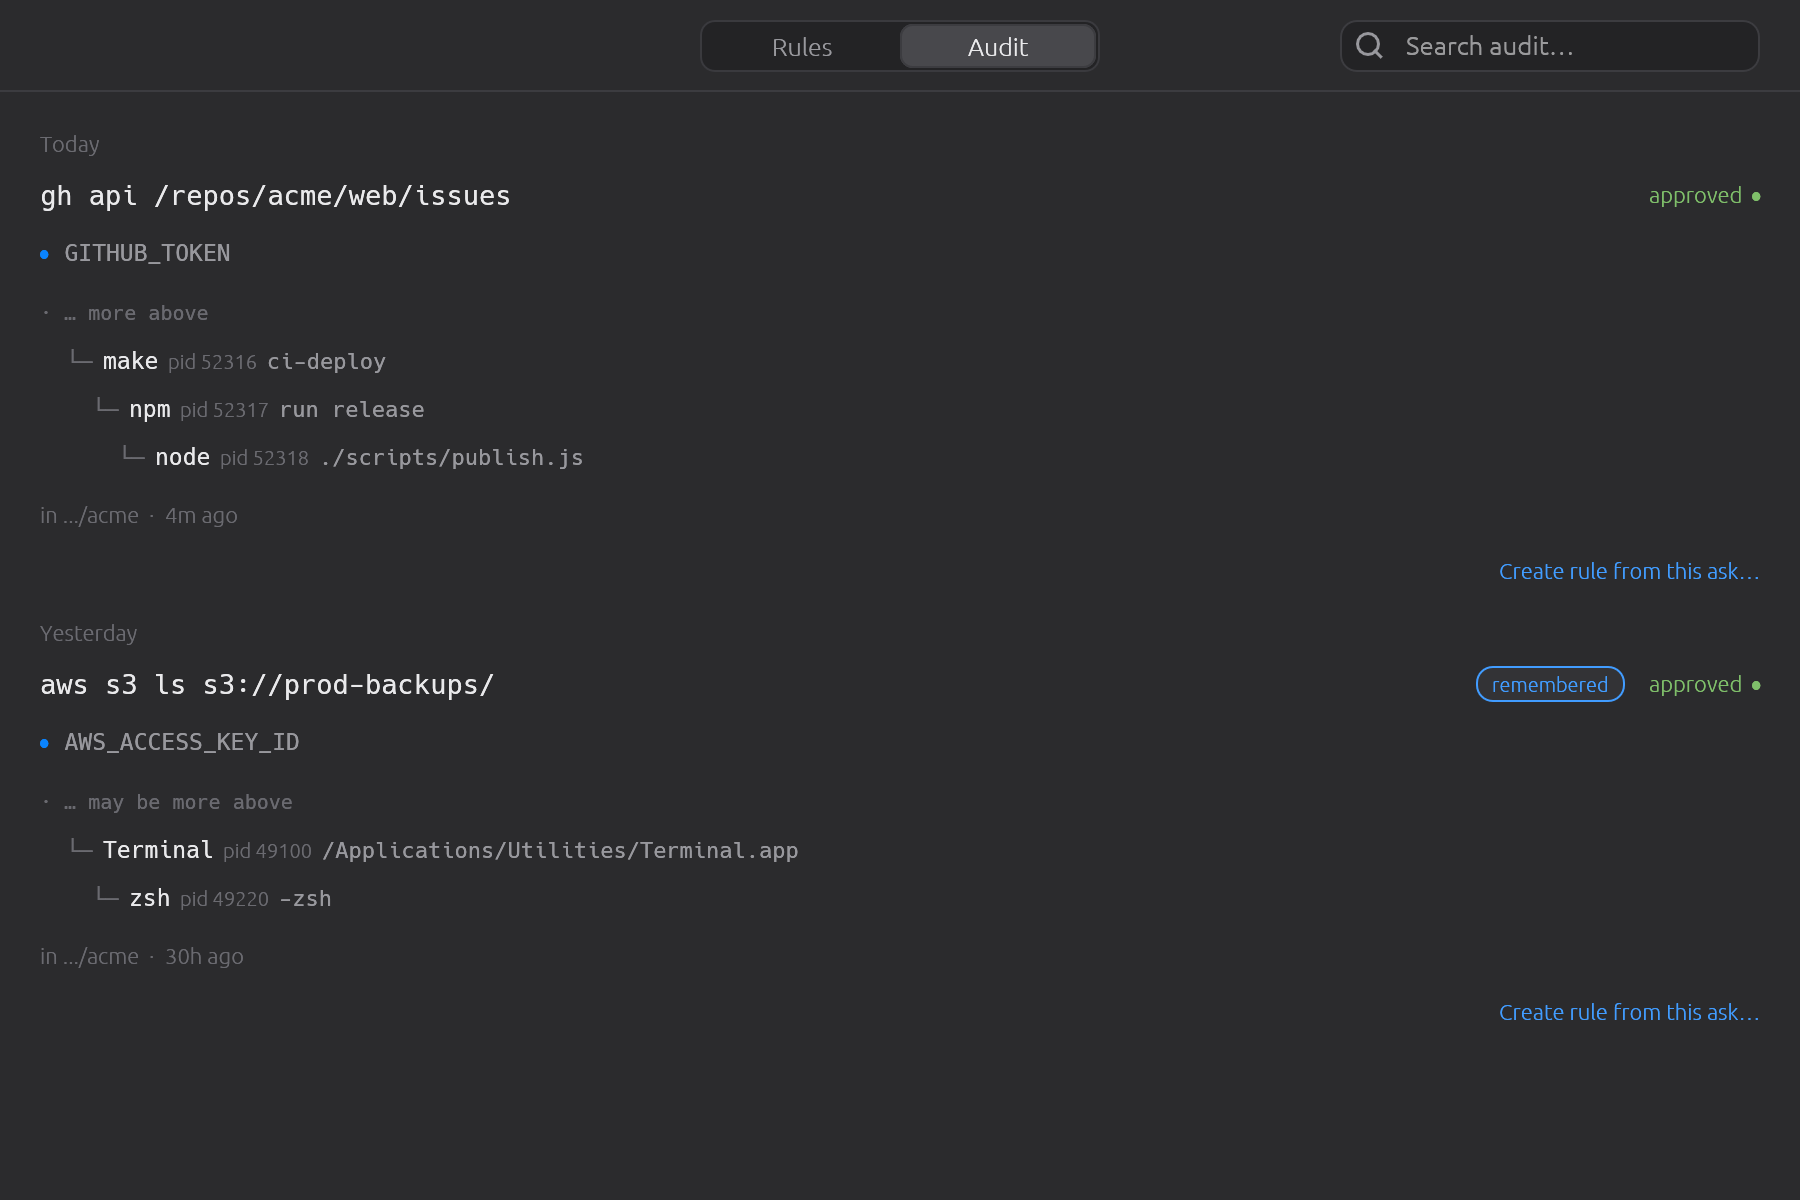Image resolution: width=1800 pixels, height=1200 pixels.
Task: Create rule from the gh api ask
Action: pos(1629,572)
